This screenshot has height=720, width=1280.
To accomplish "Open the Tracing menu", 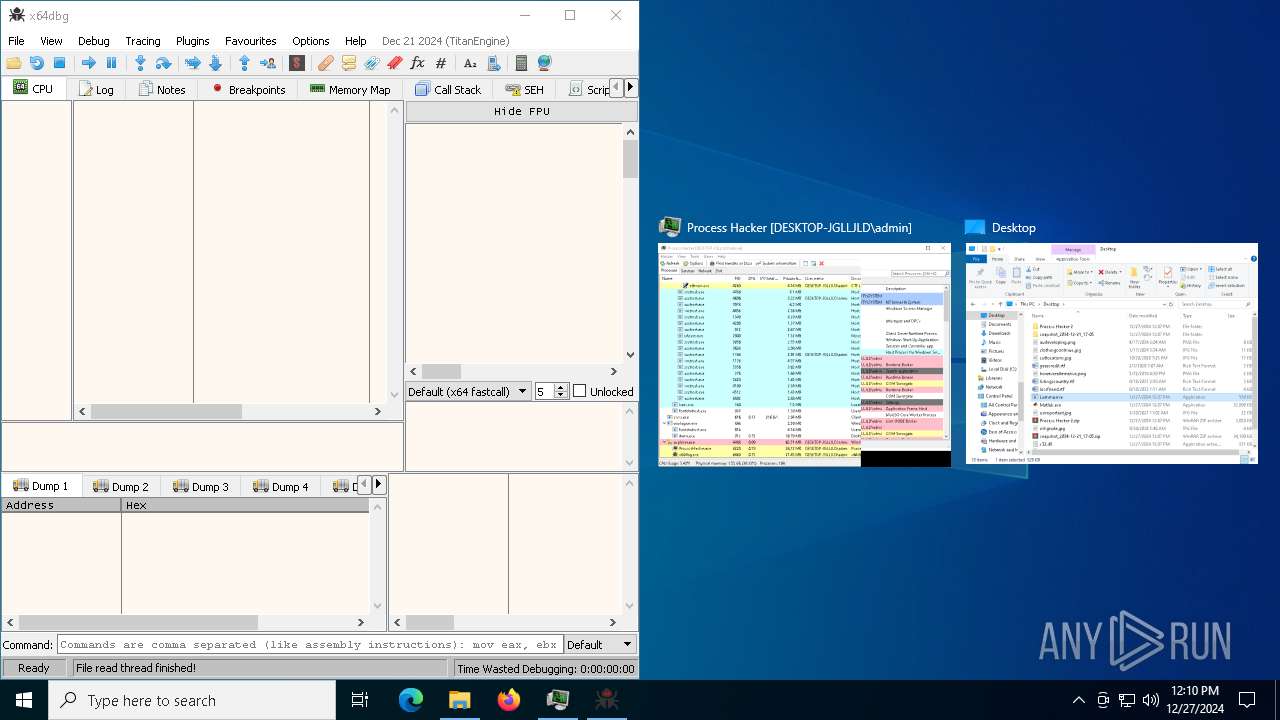I will coord(143,41).
